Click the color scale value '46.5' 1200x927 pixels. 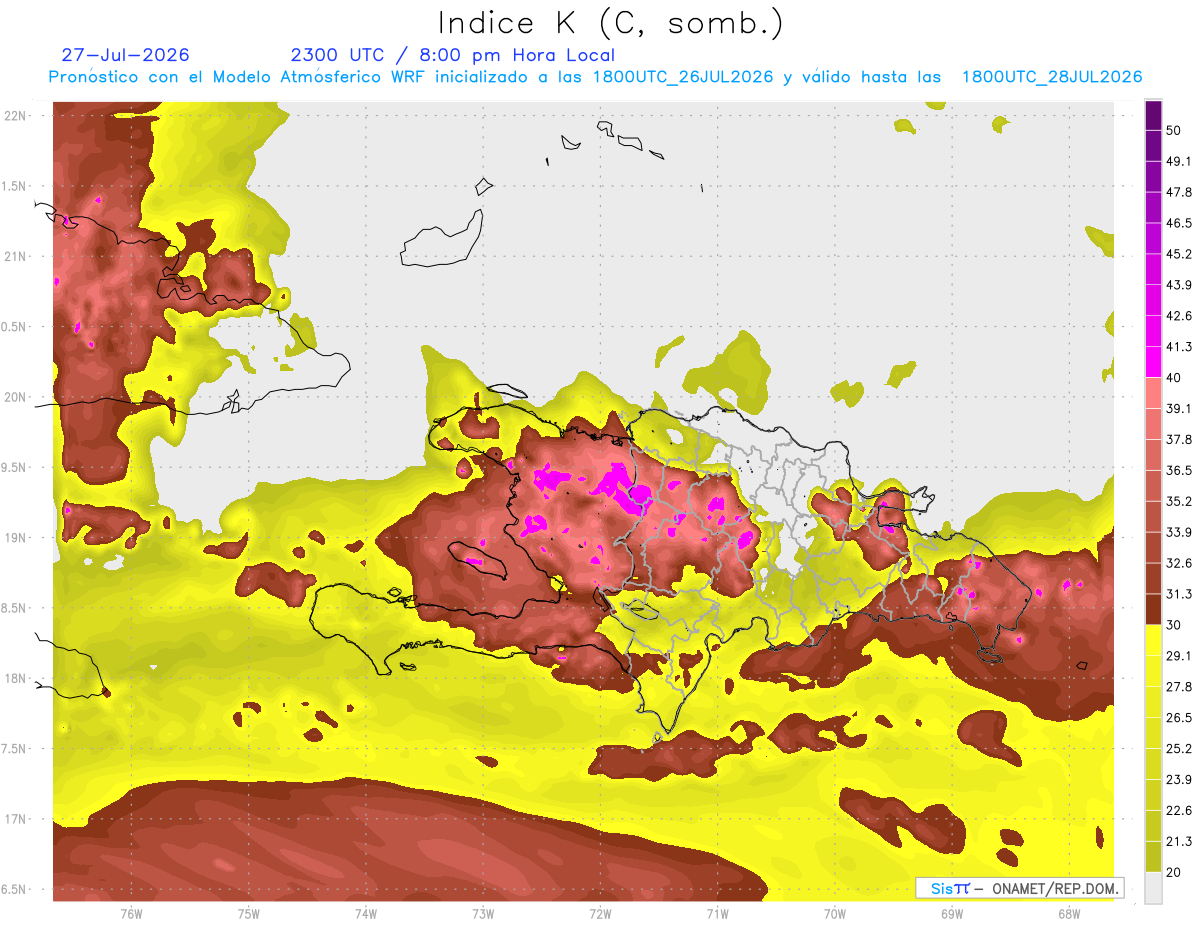[x=1179, y=223]
